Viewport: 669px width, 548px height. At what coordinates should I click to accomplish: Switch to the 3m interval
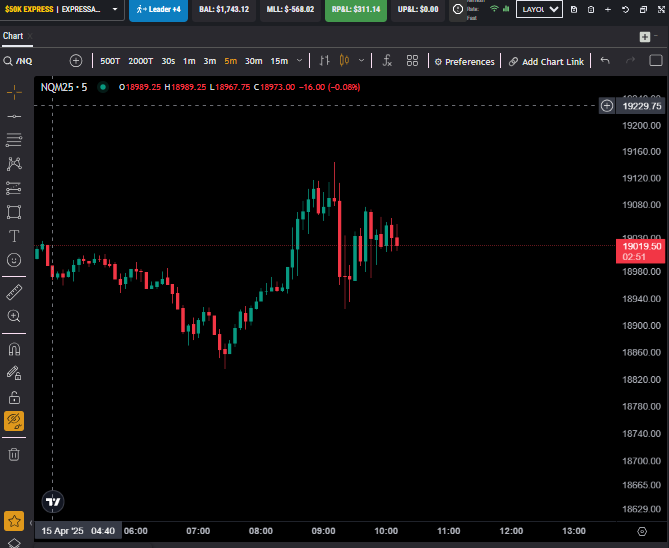coord(209,61)
